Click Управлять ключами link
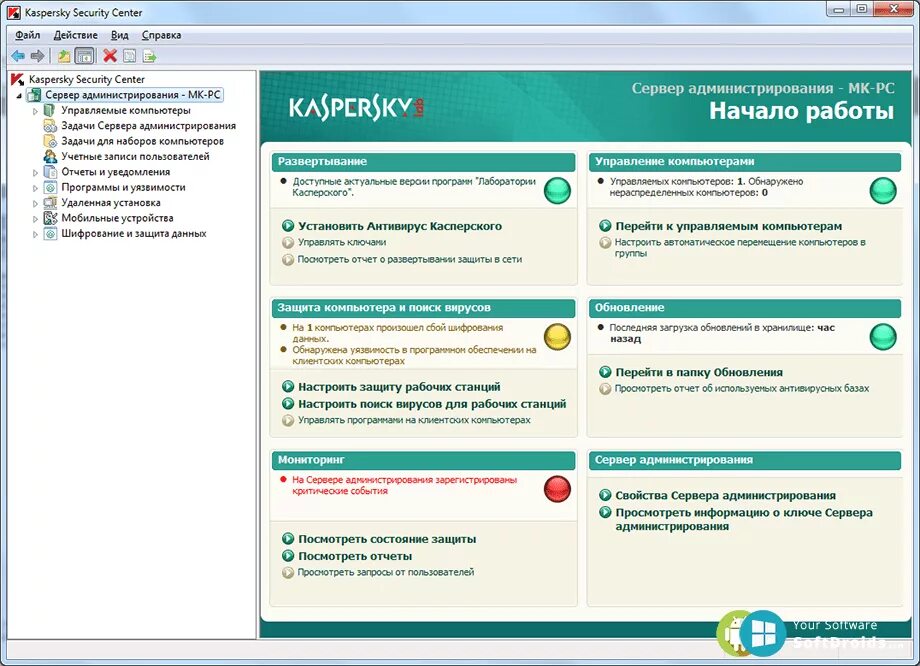This screenshot has width=920, height=666. click(341, 242)
